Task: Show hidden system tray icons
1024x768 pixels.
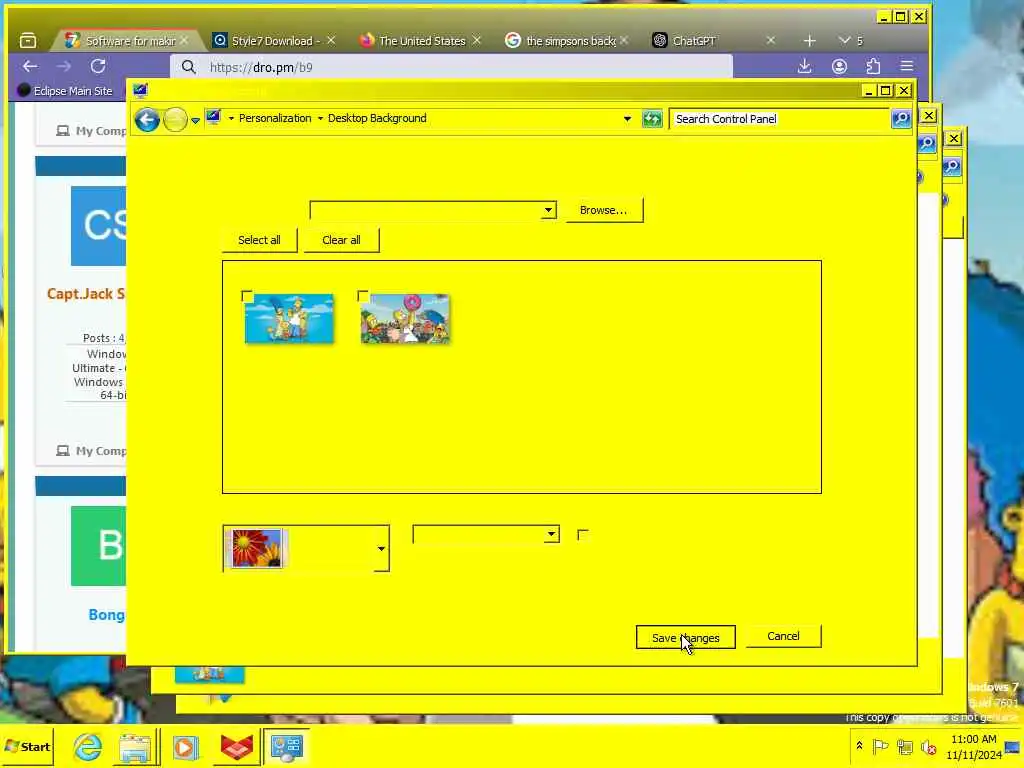Action: pos(859,746)
